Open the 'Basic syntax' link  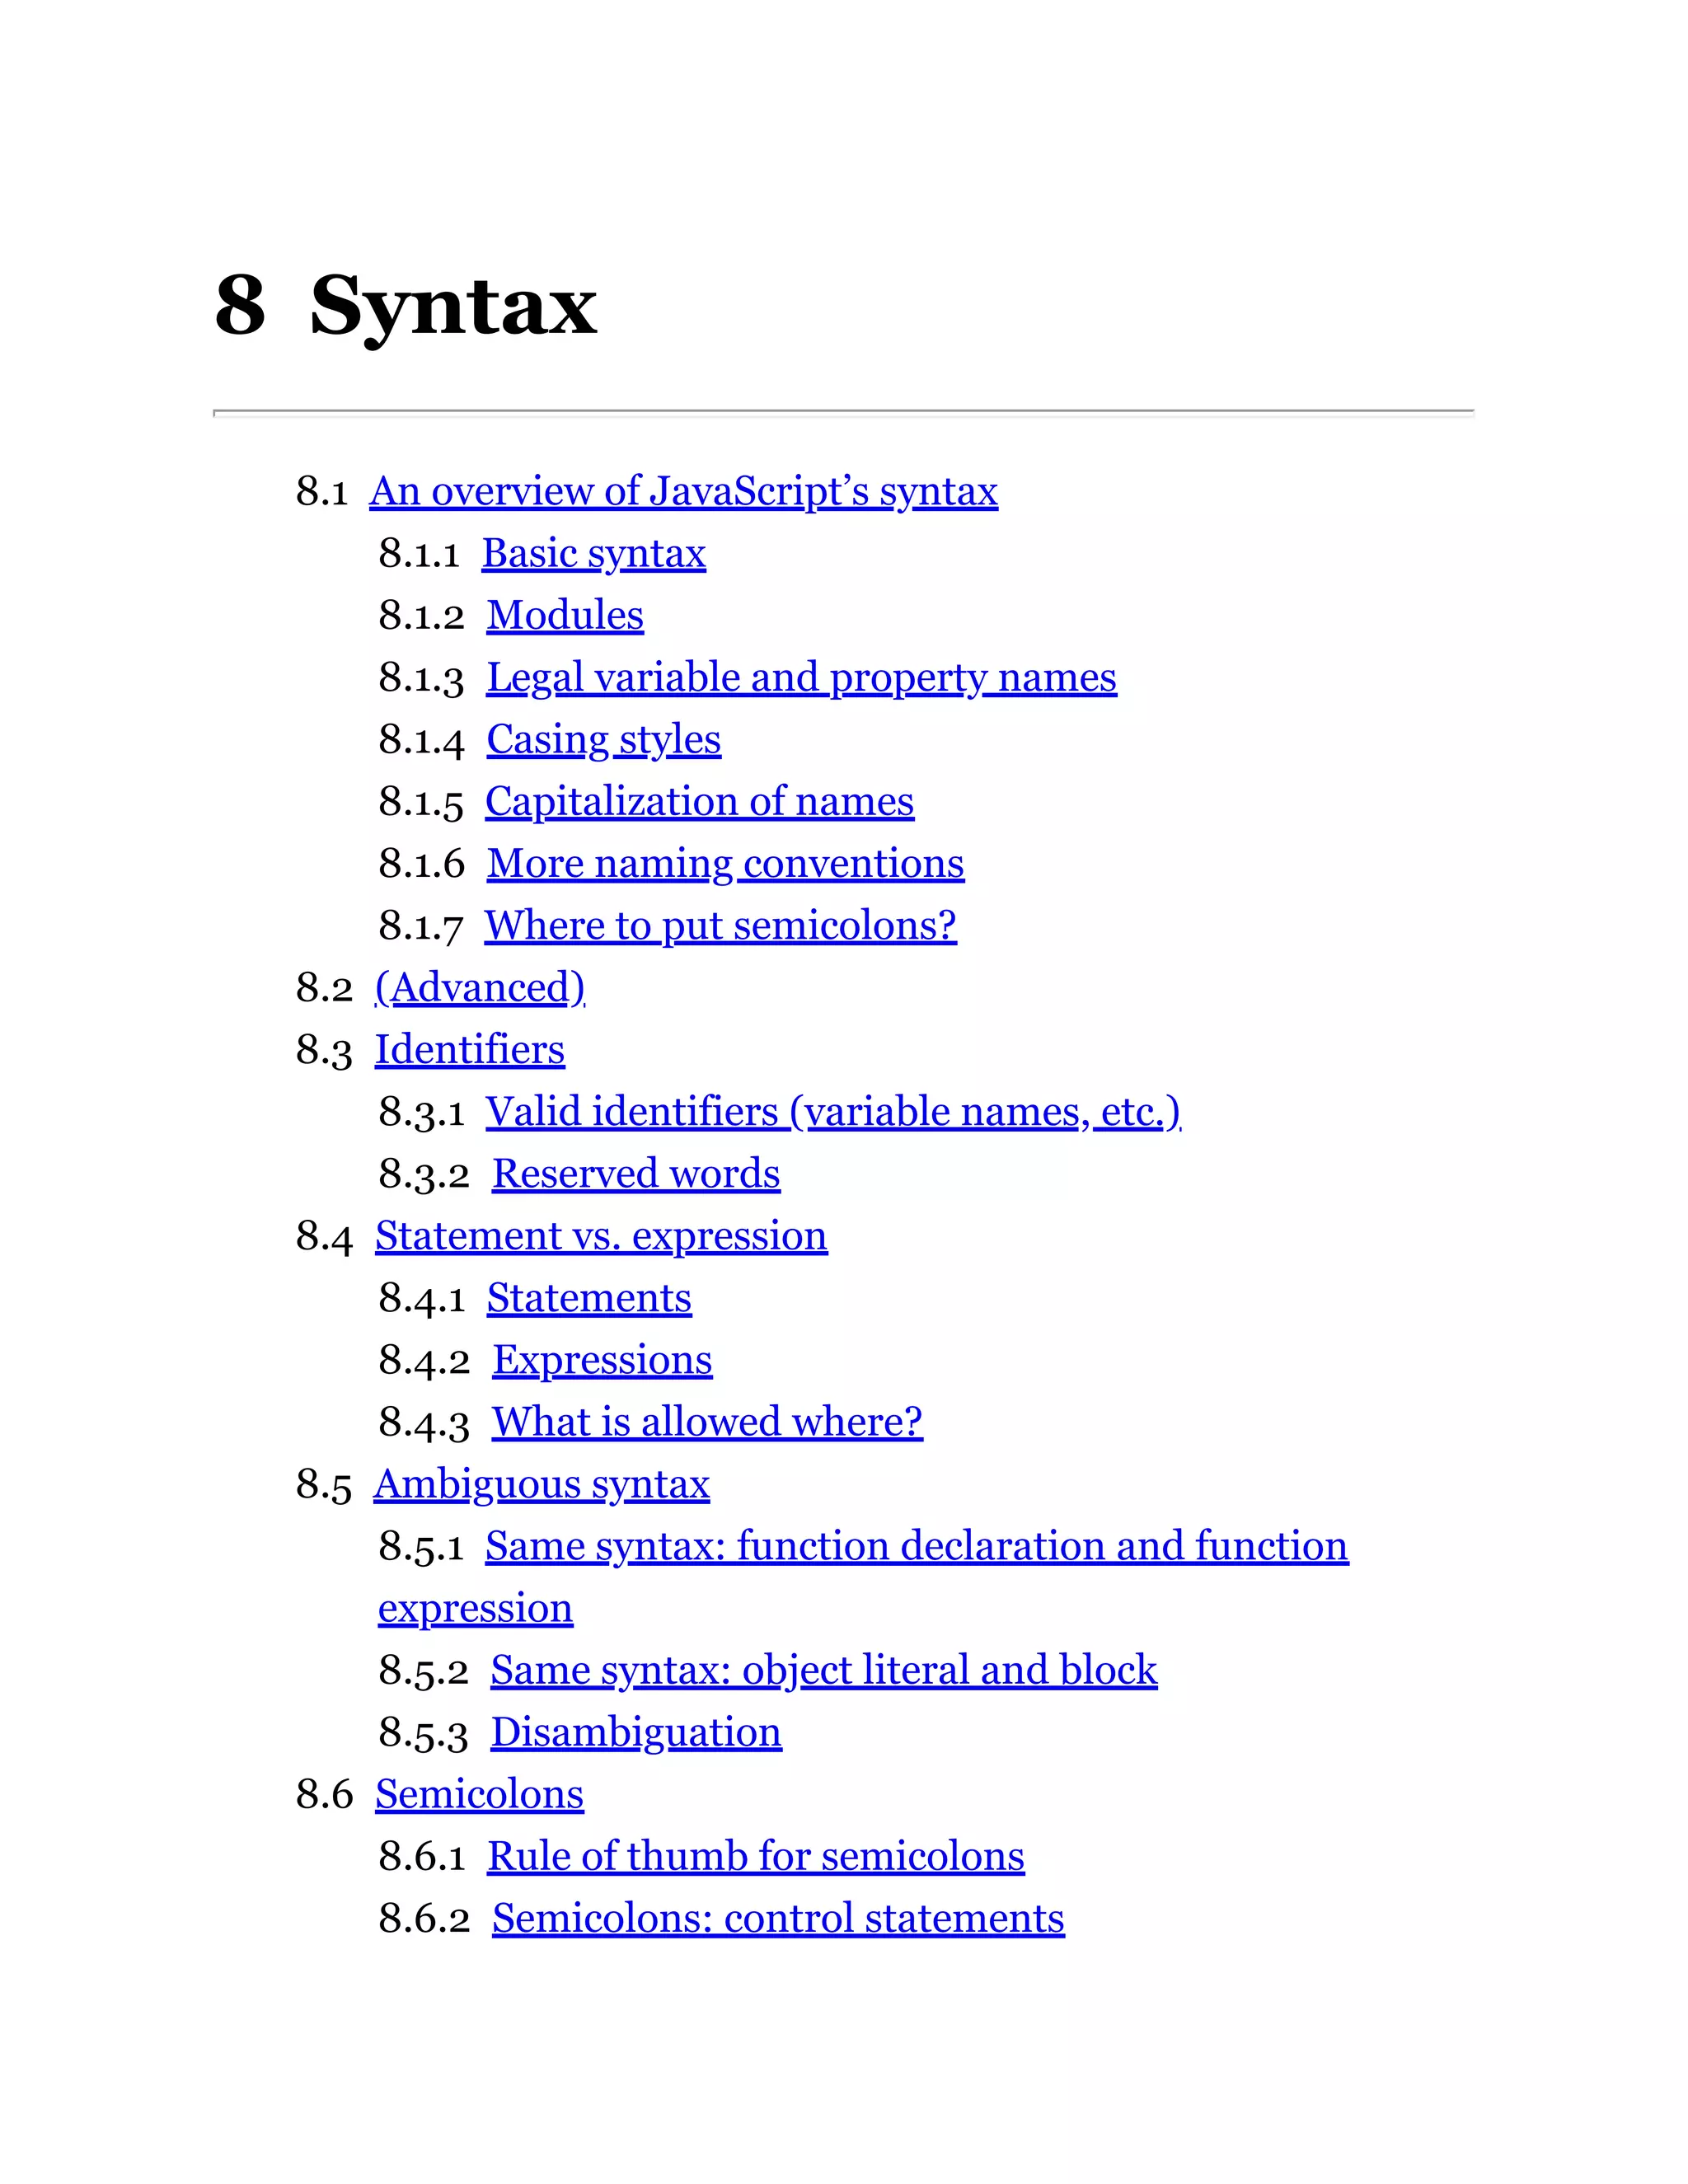pyautogui.click(x=593, y=553)
